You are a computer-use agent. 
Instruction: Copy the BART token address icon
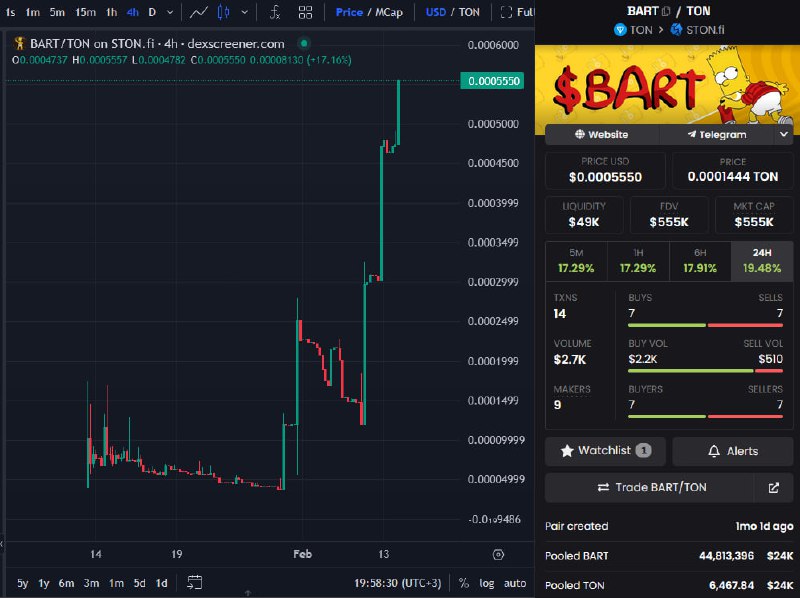[666, 11]
